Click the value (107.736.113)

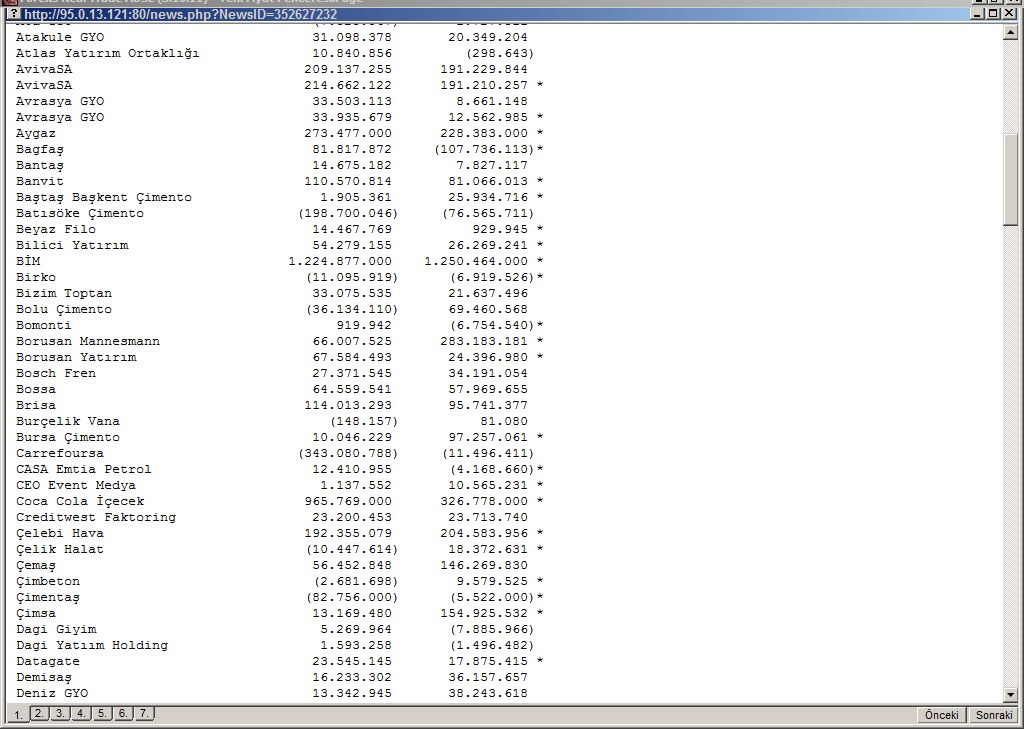(x=484, y=150)
